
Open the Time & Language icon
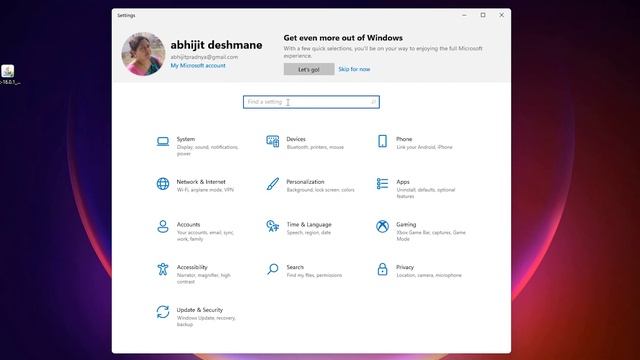pos(273,226)
